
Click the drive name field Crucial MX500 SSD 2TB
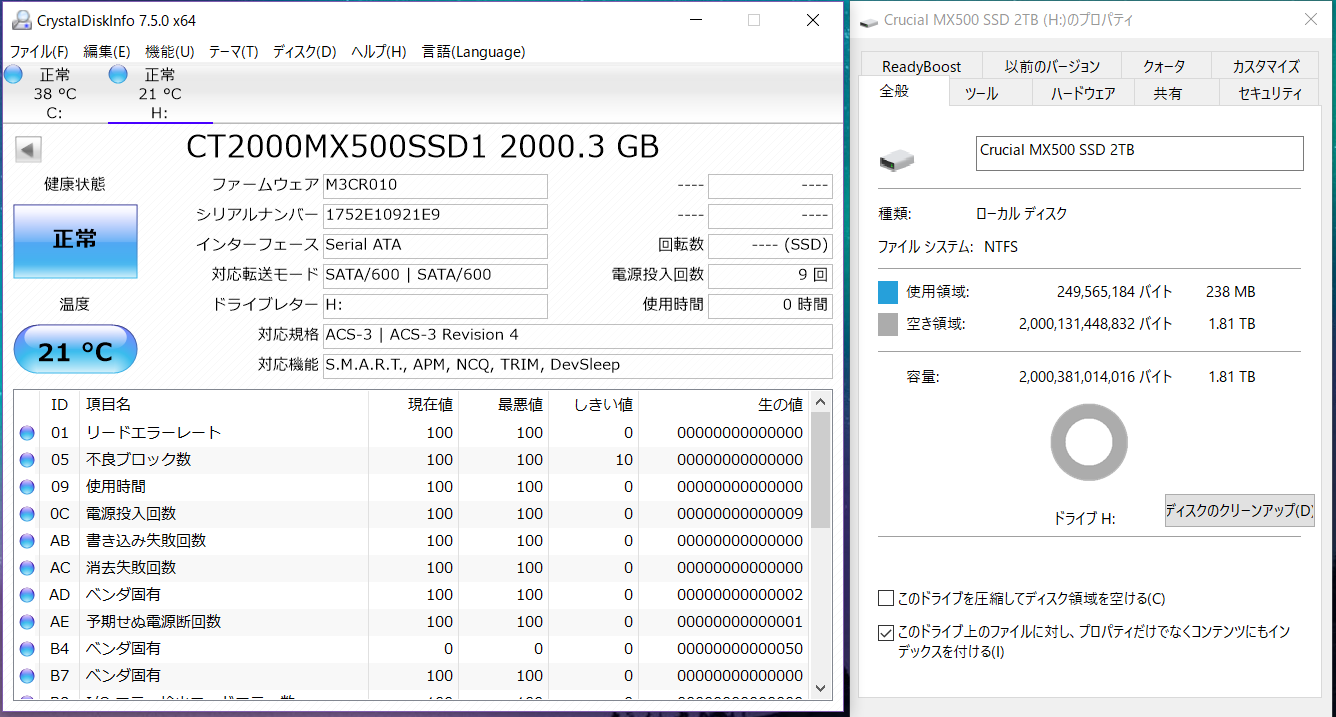pyautogui.click(x=1139, y=153)
